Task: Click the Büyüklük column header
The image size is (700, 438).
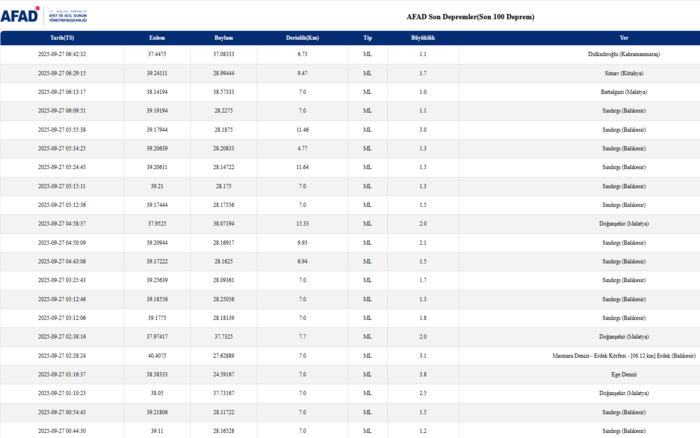Action: tap(423, 37)
